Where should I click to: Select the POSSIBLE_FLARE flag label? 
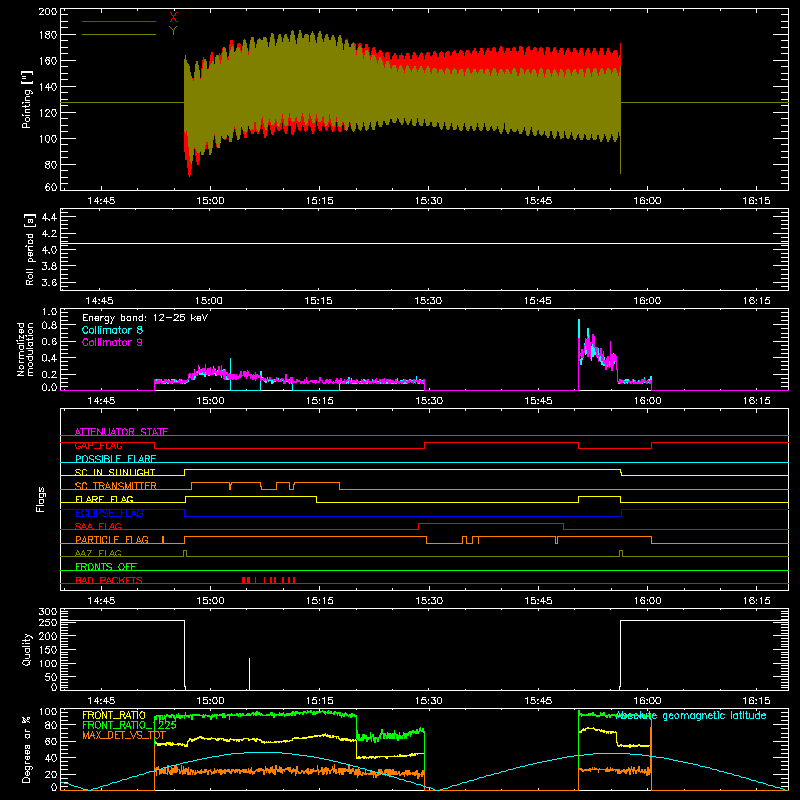(115, 459)
